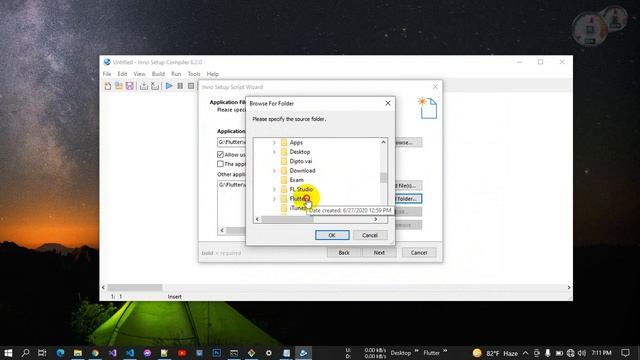
Task: Click folder tree scroll up arrow
Action: [383, 142]
